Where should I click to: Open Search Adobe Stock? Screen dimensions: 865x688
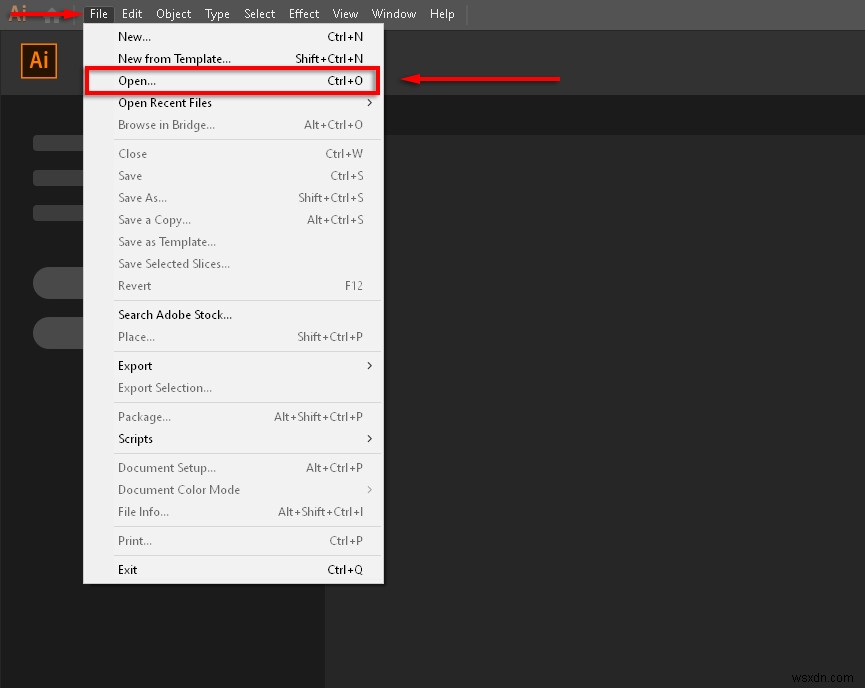pyautogui.click(x=174, y=314)
